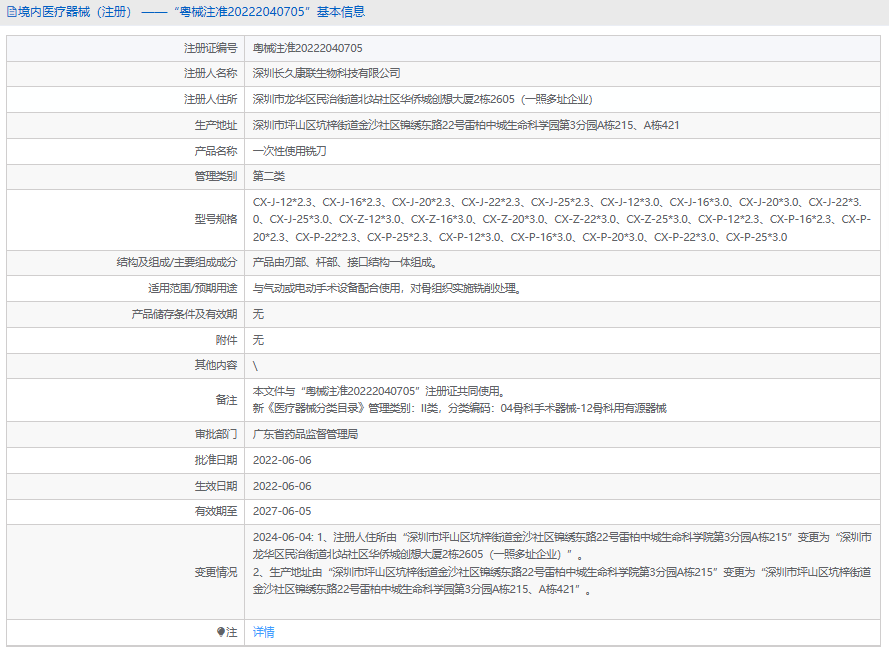The image size is (889, 650).
Task: Select the 型号规格 label
Action: click(216, 220)
